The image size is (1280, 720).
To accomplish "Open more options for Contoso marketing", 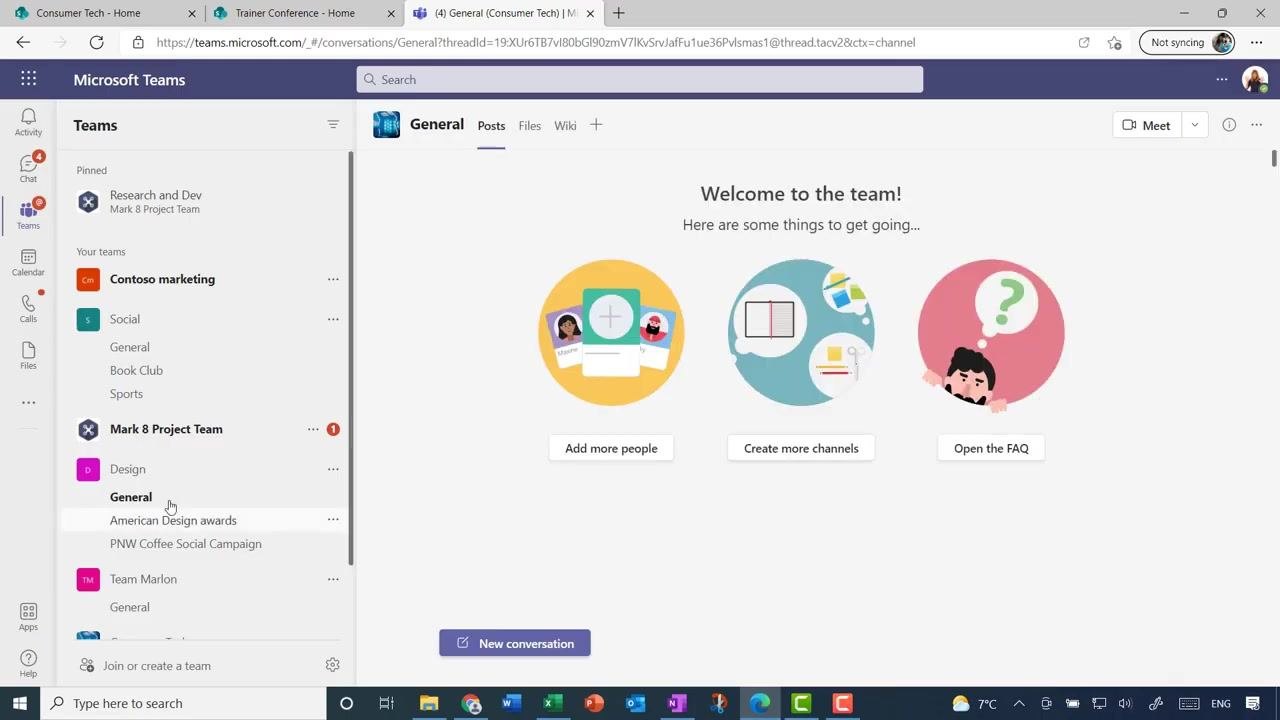I will coord(333,279).
